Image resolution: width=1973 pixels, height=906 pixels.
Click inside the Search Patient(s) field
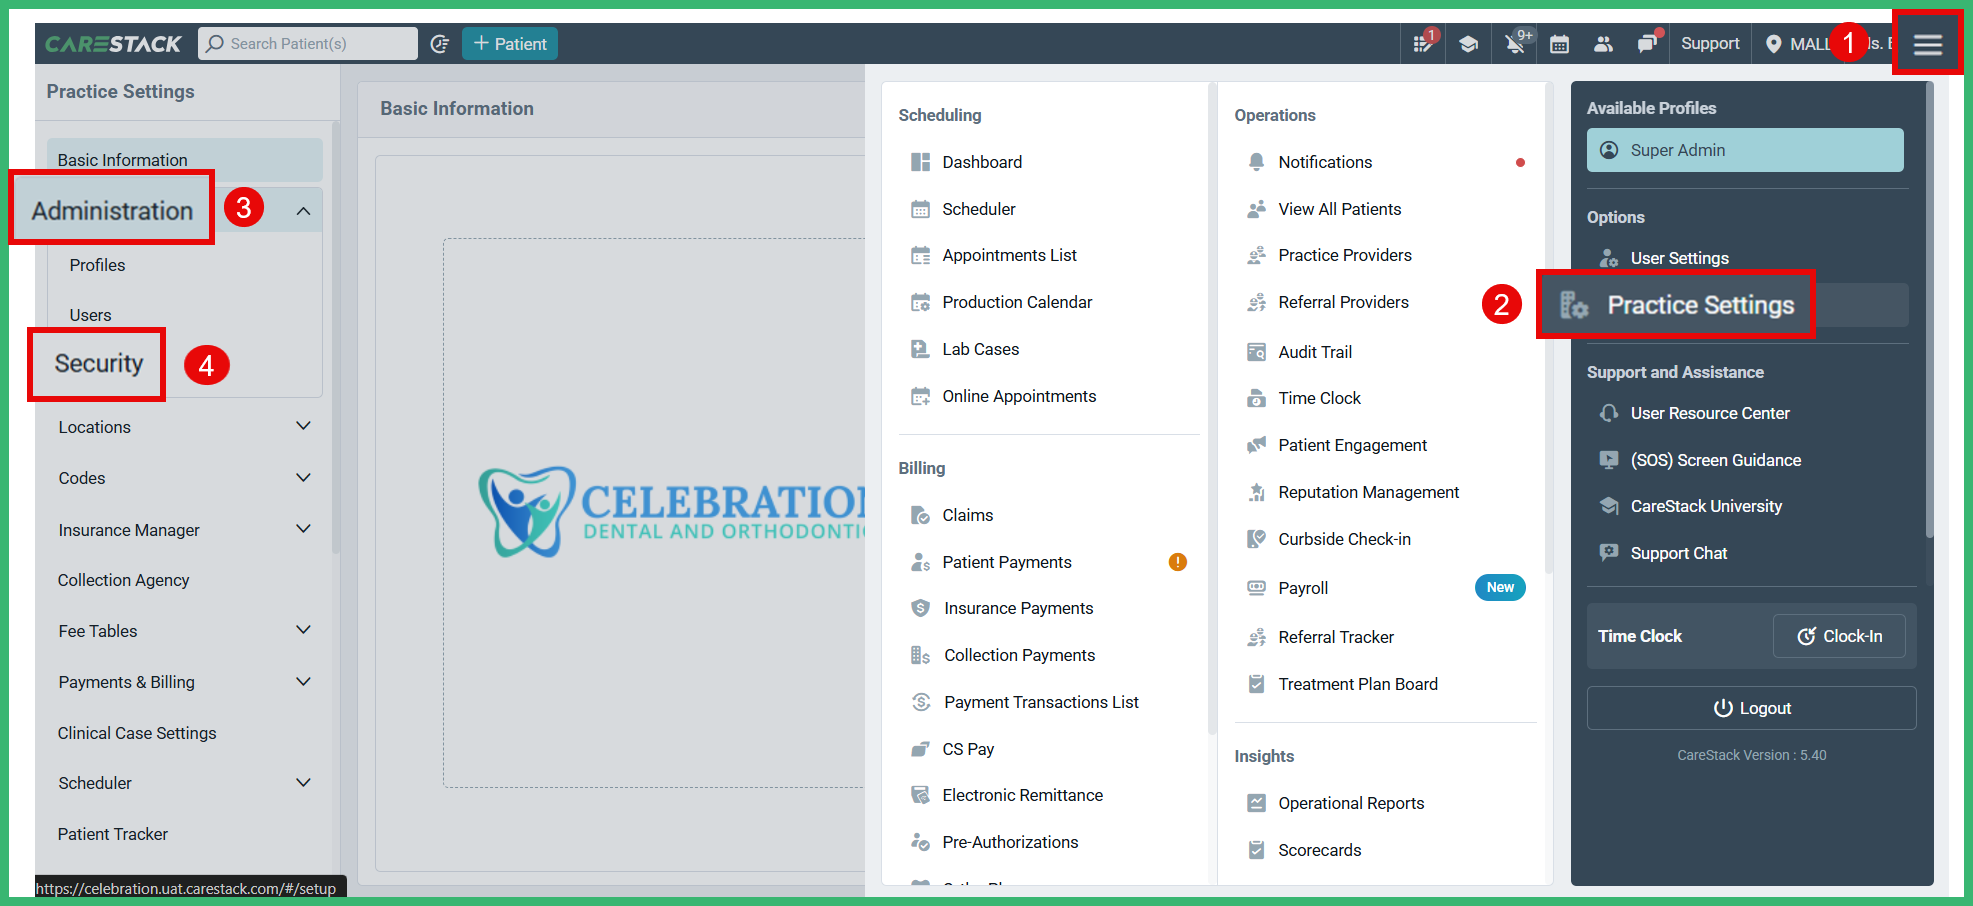[307, 43]
